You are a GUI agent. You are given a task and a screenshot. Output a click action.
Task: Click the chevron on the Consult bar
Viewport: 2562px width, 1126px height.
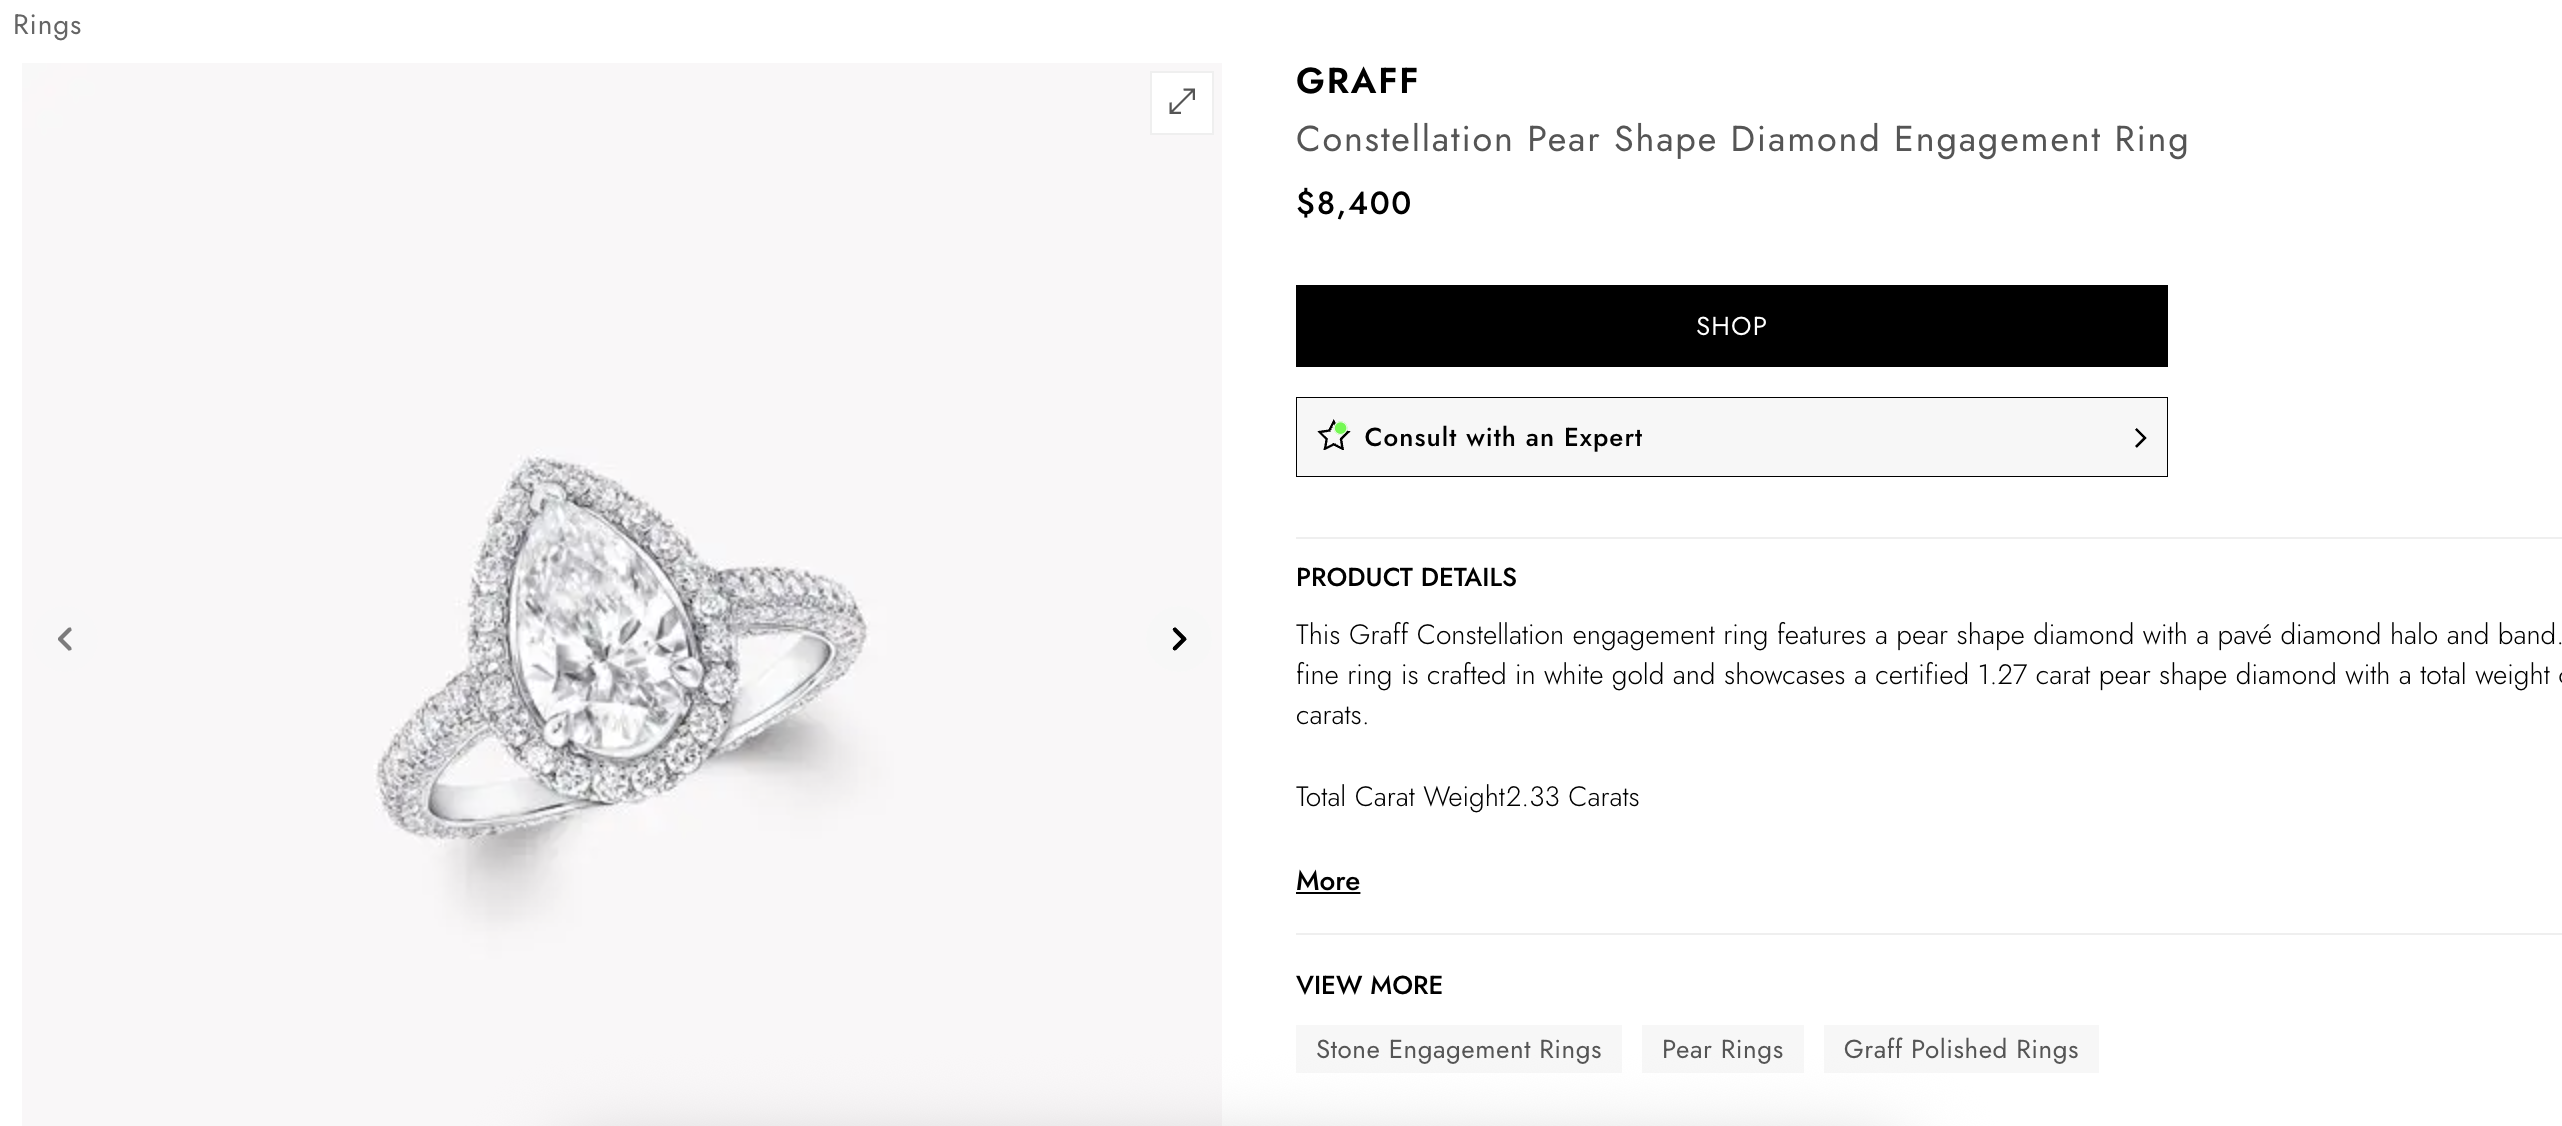pyautogui.click(x=2139, y=438)
